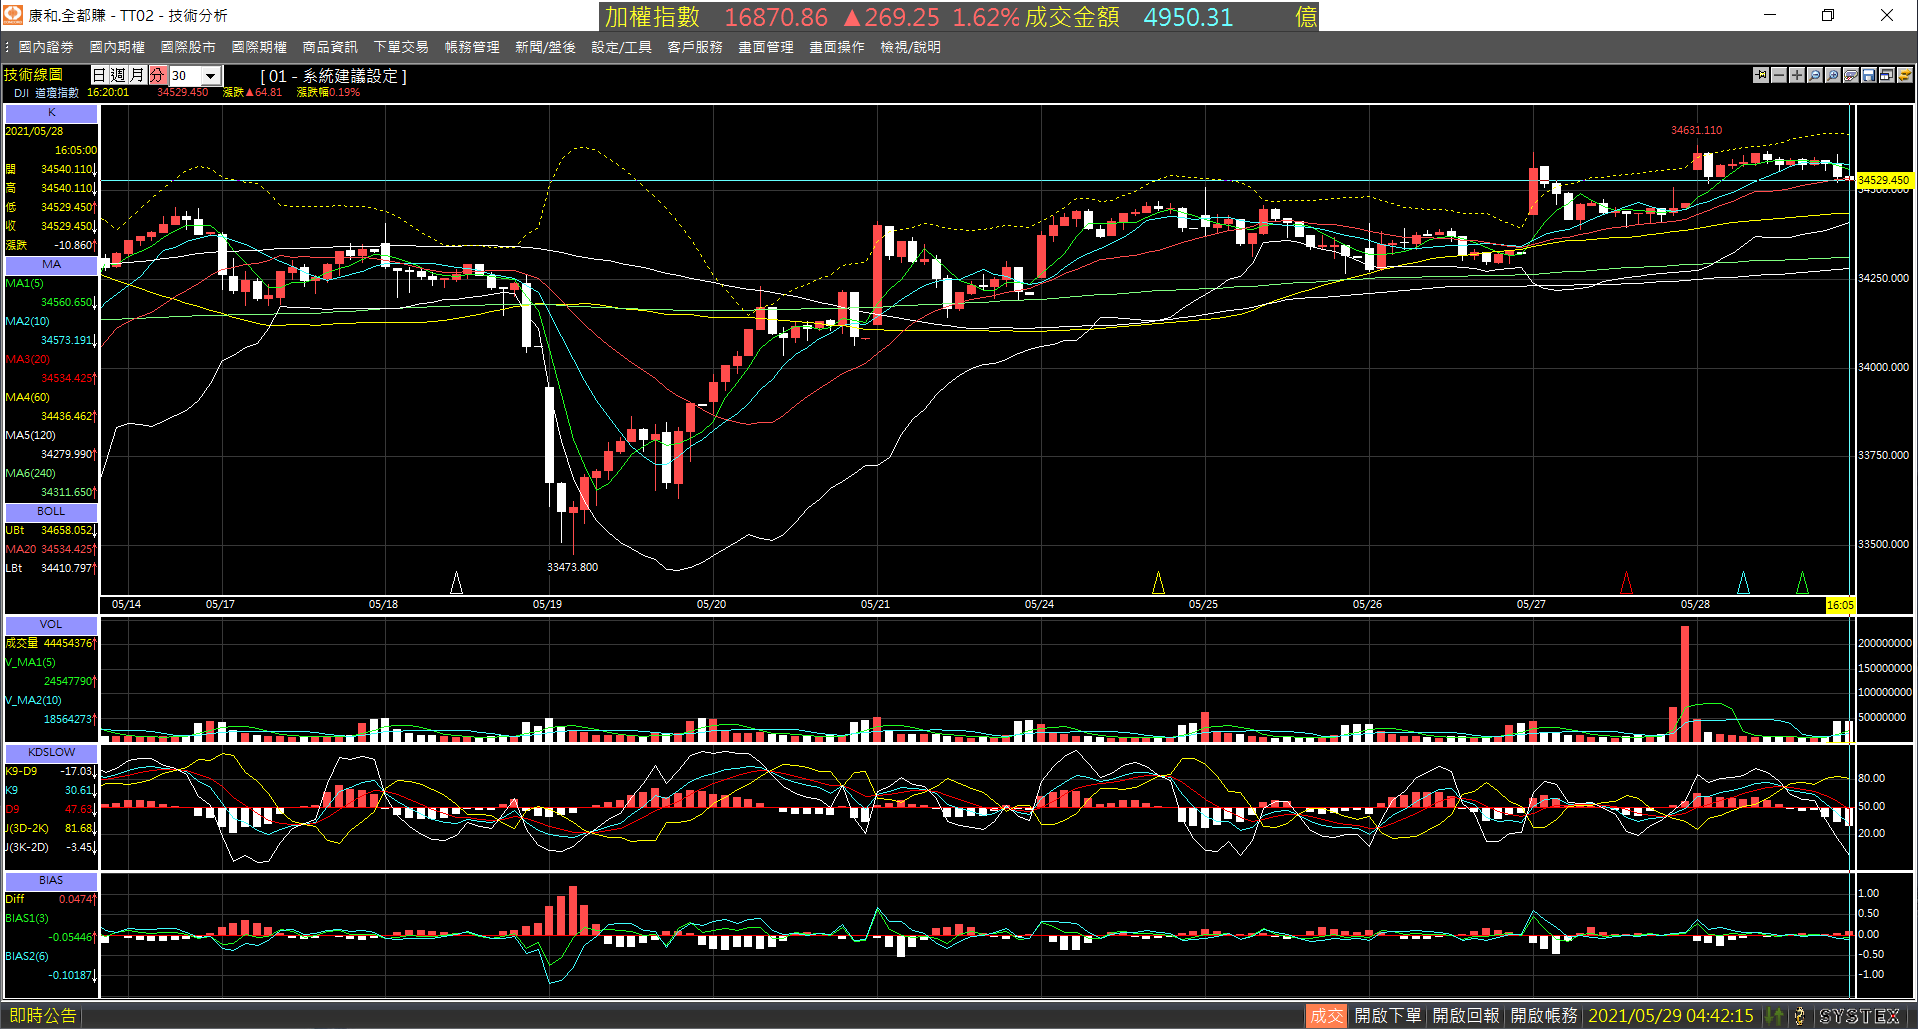The image size is (1918, 1029).
Task: Click the K indicator panel header
Action: [x=51, y=113]
